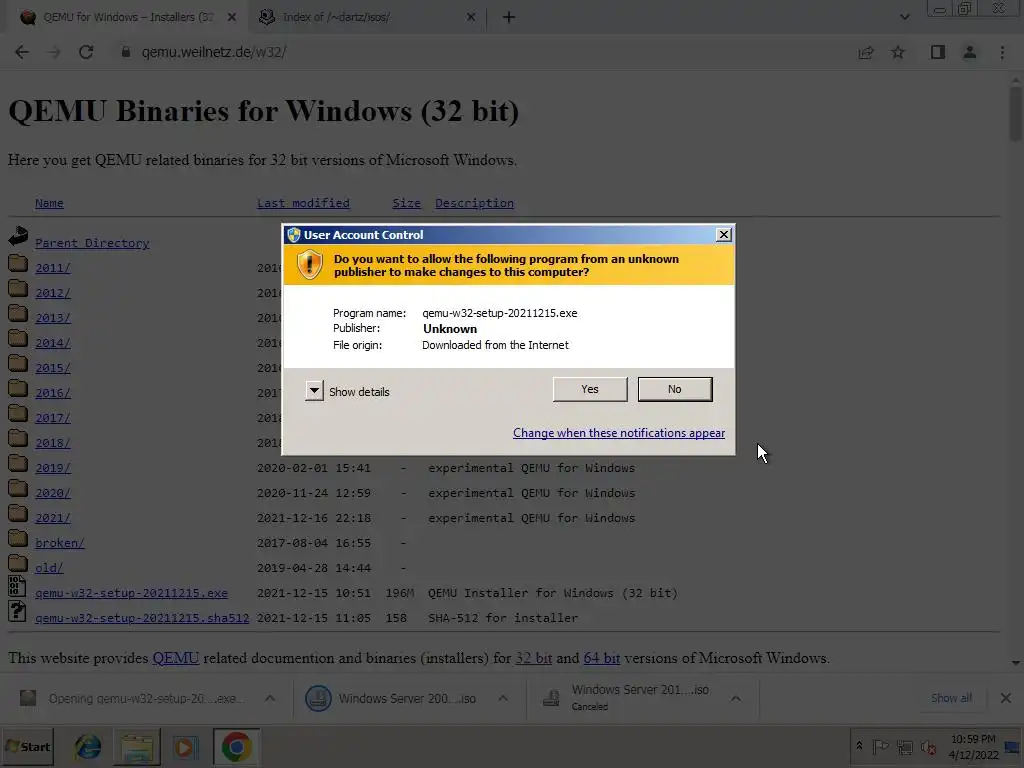
Task: Open the 2018/ folder link
Action: click(x=52, y=443)
